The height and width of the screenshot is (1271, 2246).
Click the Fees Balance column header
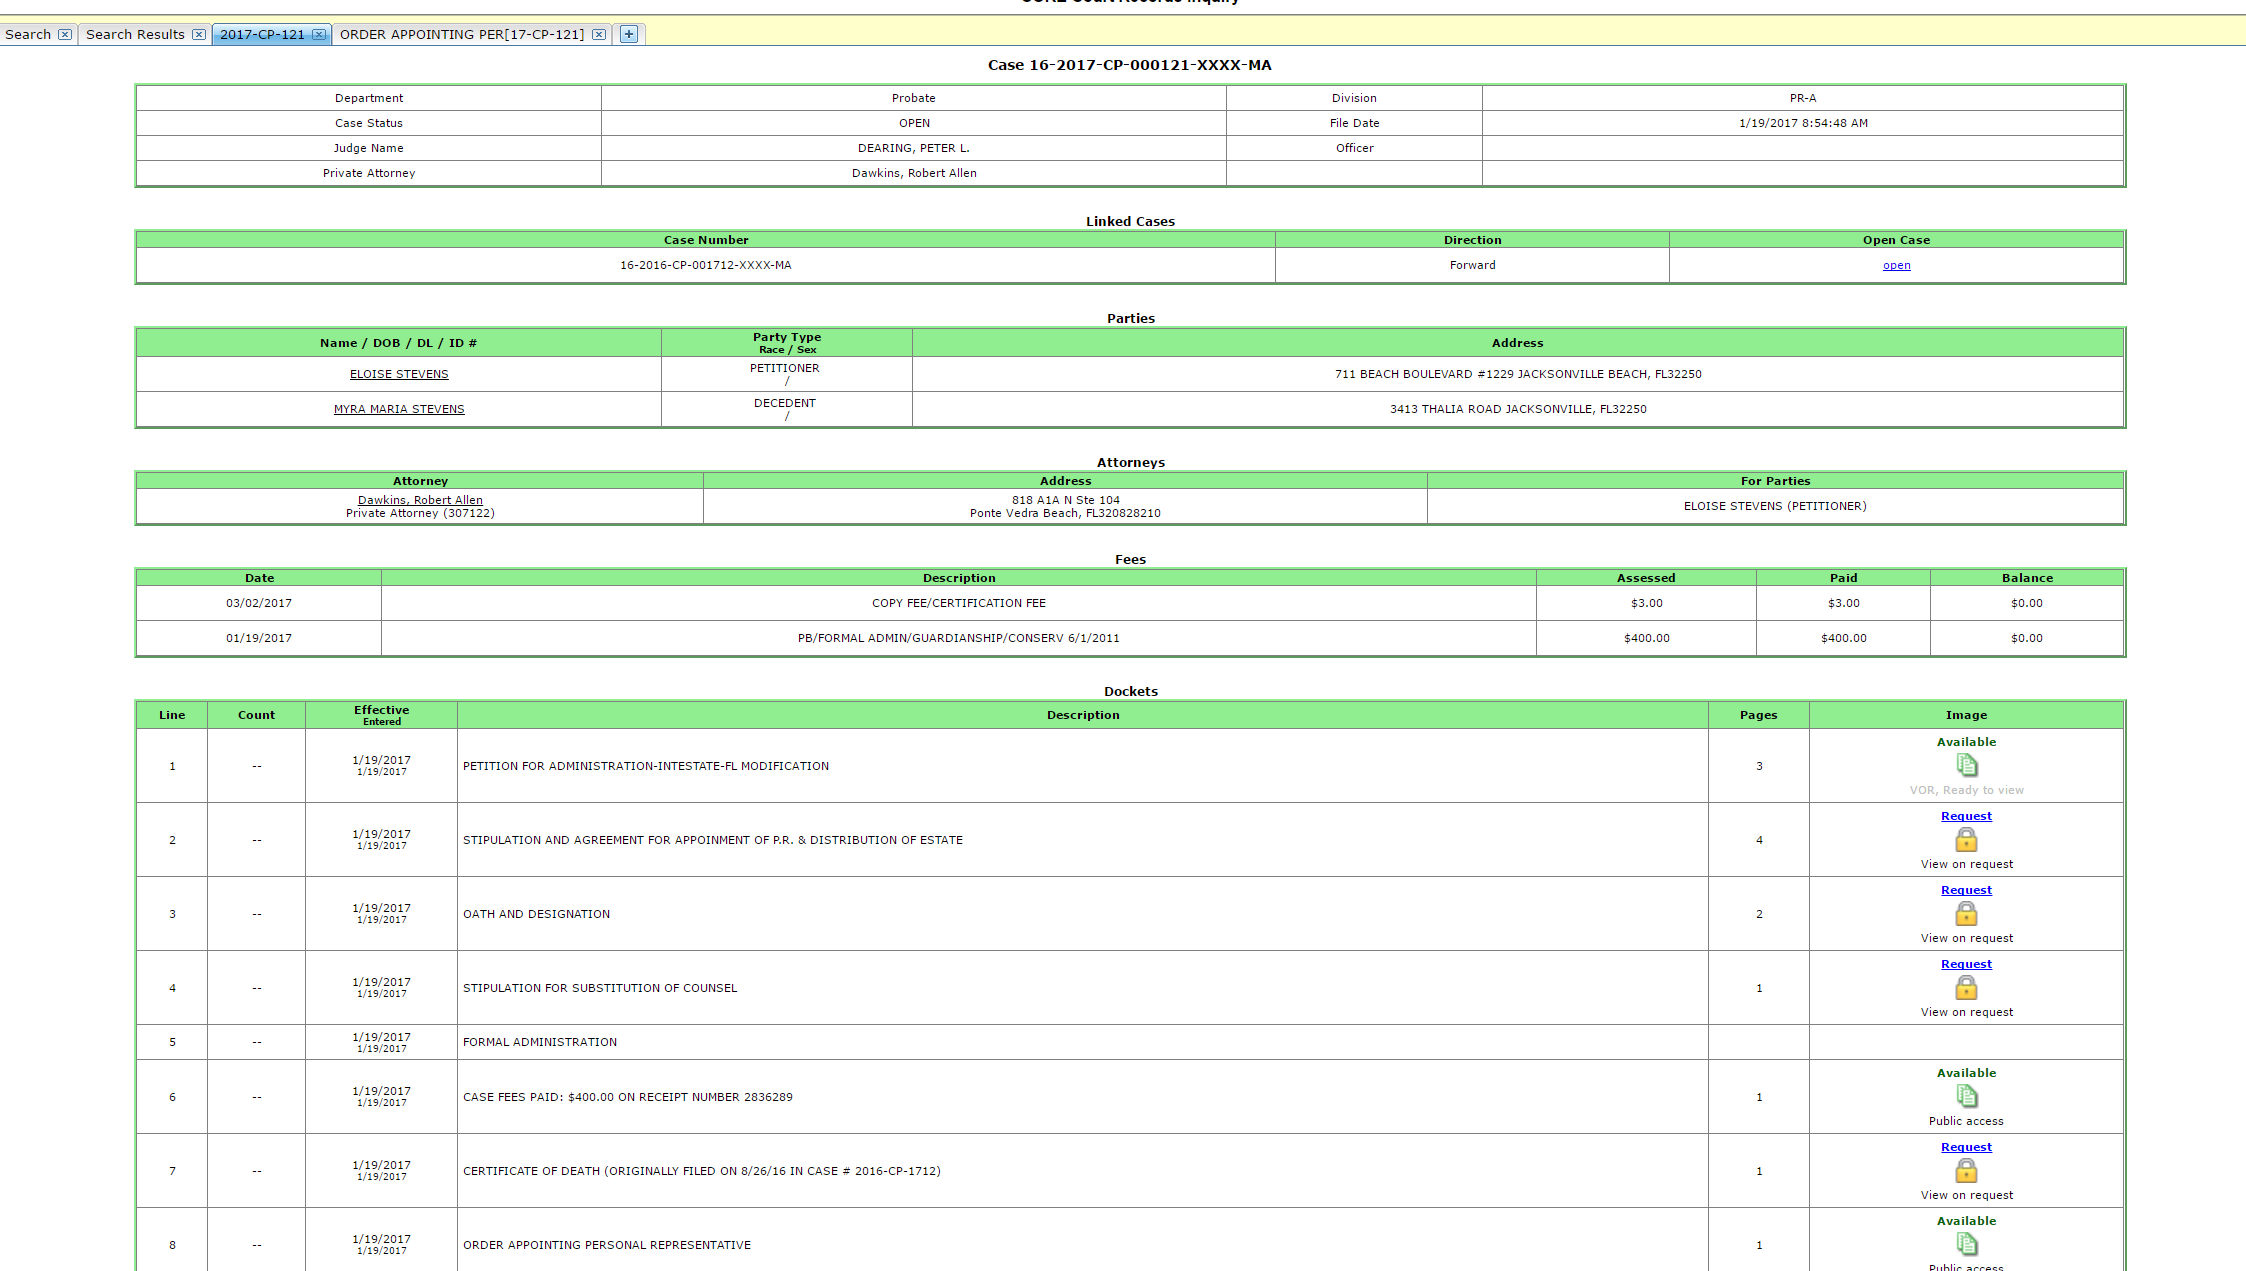2027,578
